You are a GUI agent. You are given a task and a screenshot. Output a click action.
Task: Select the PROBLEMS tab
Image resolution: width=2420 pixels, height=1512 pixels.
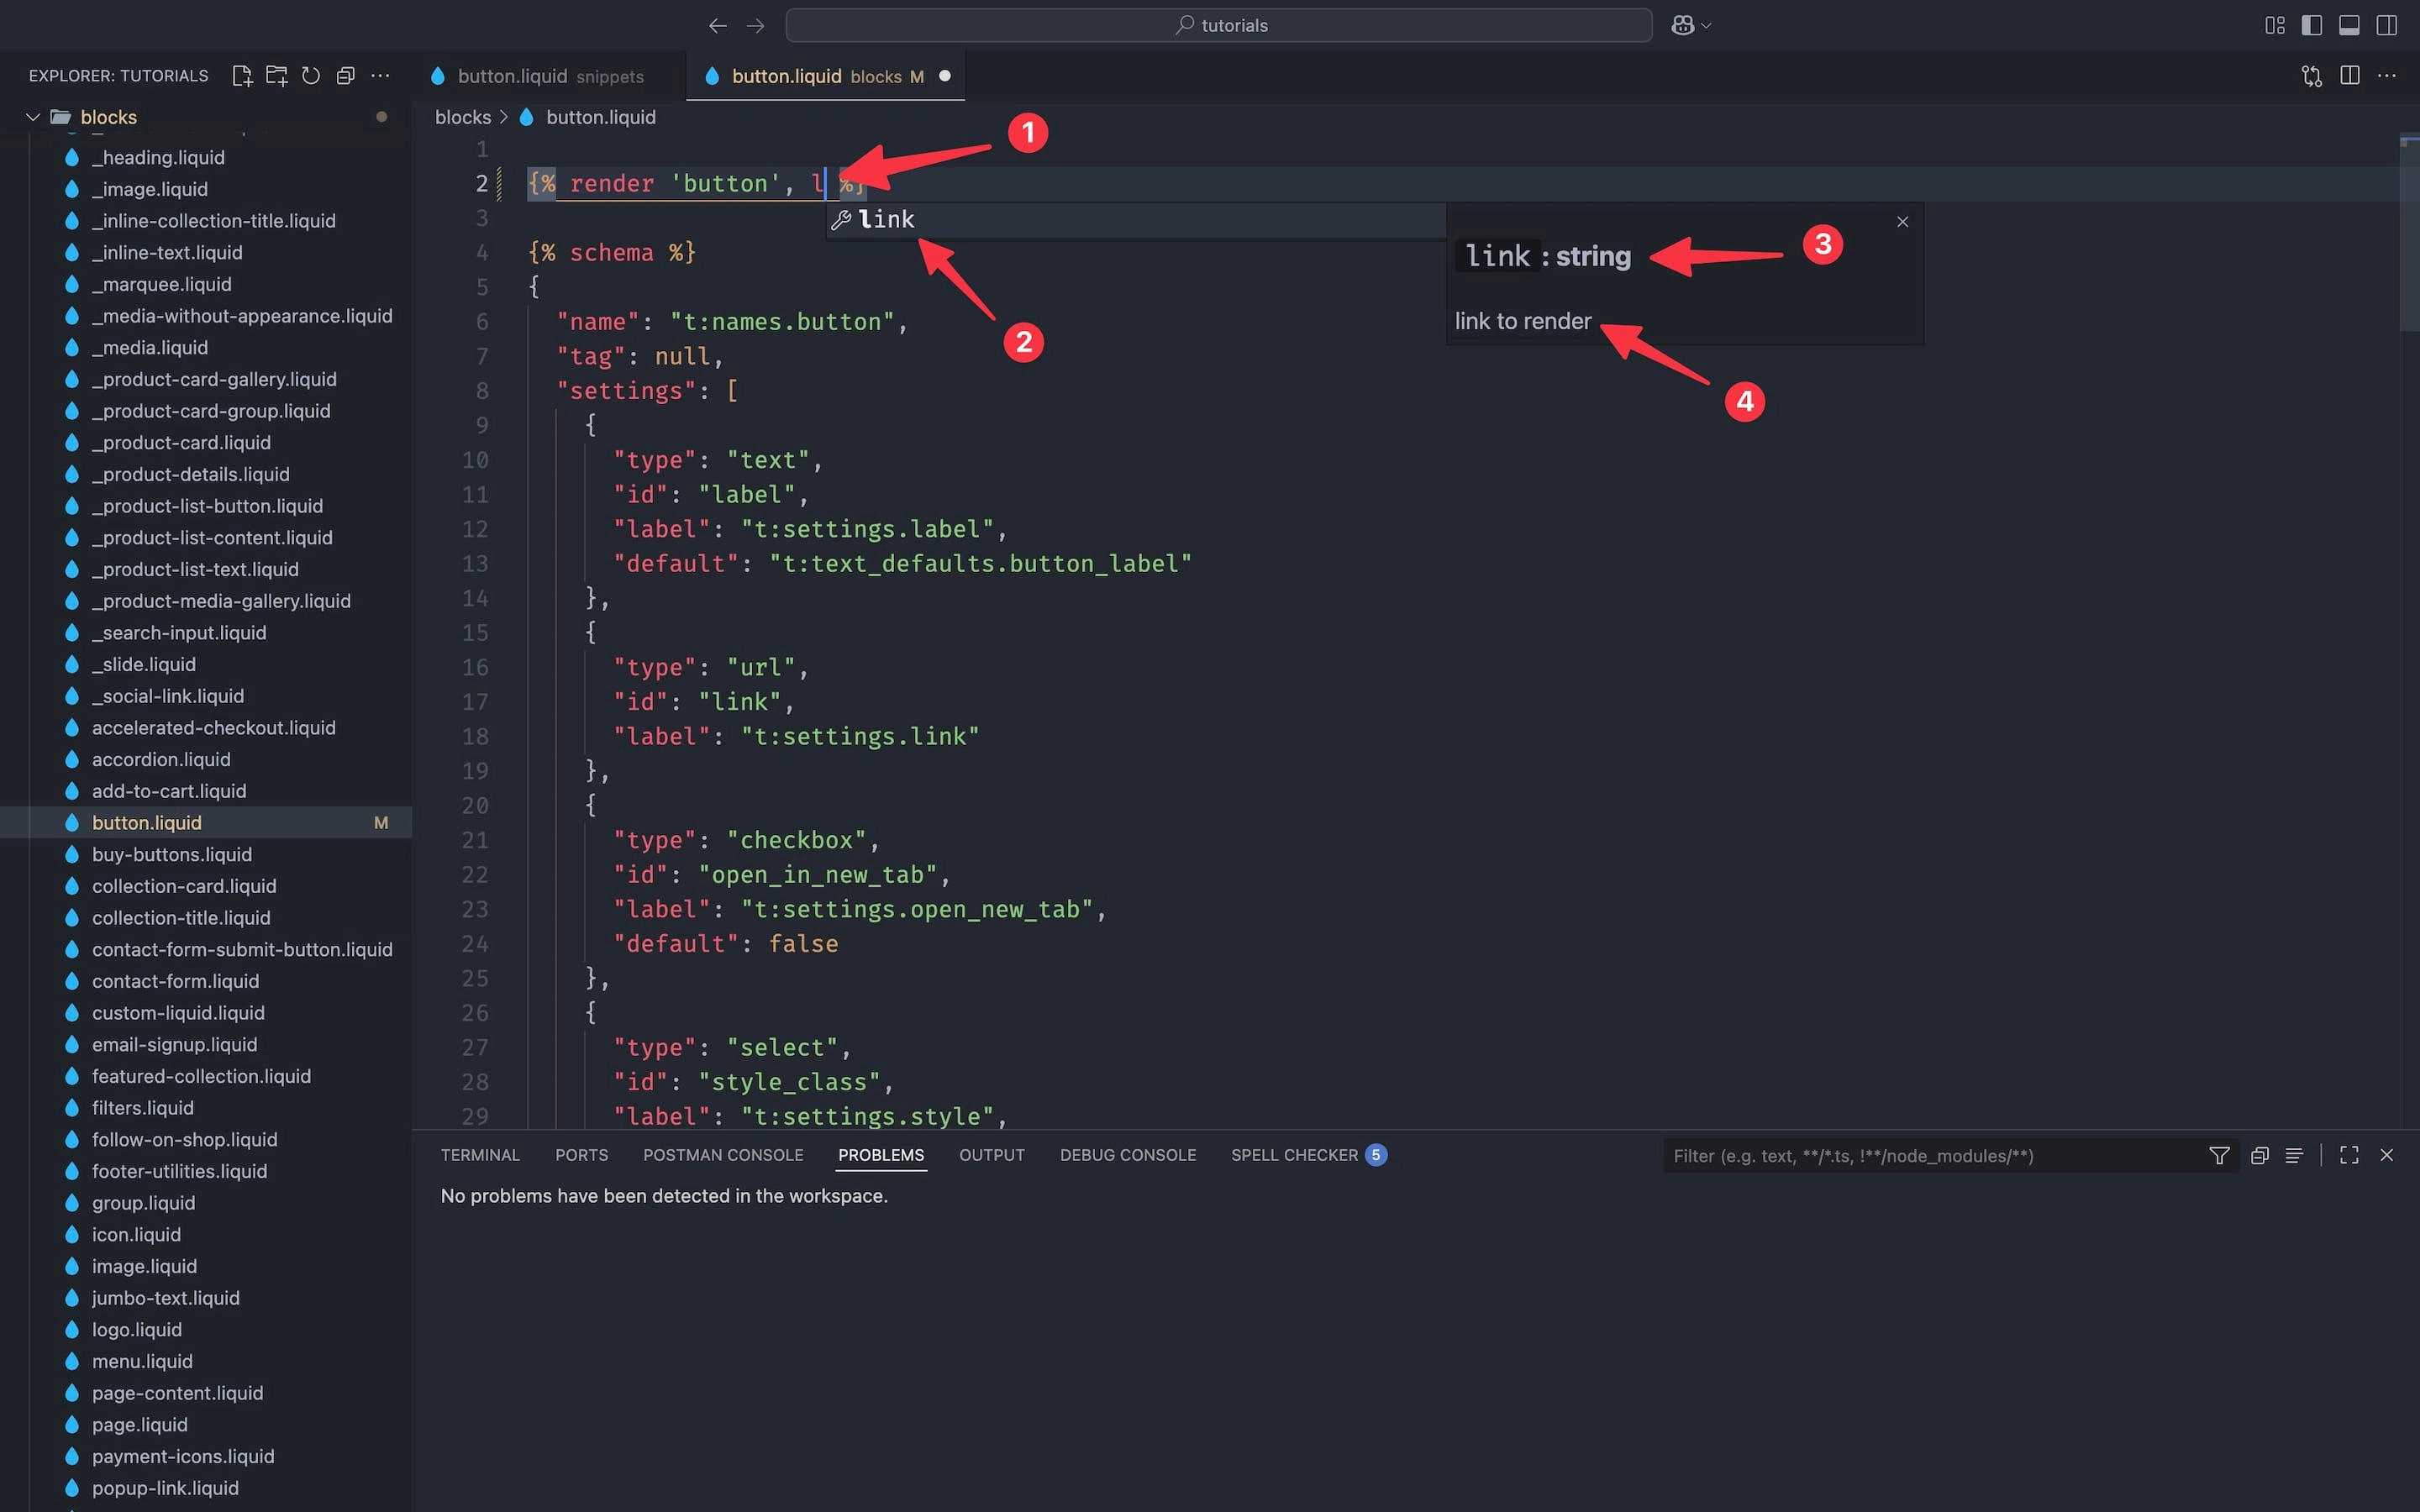click(x=881, y=1155)
